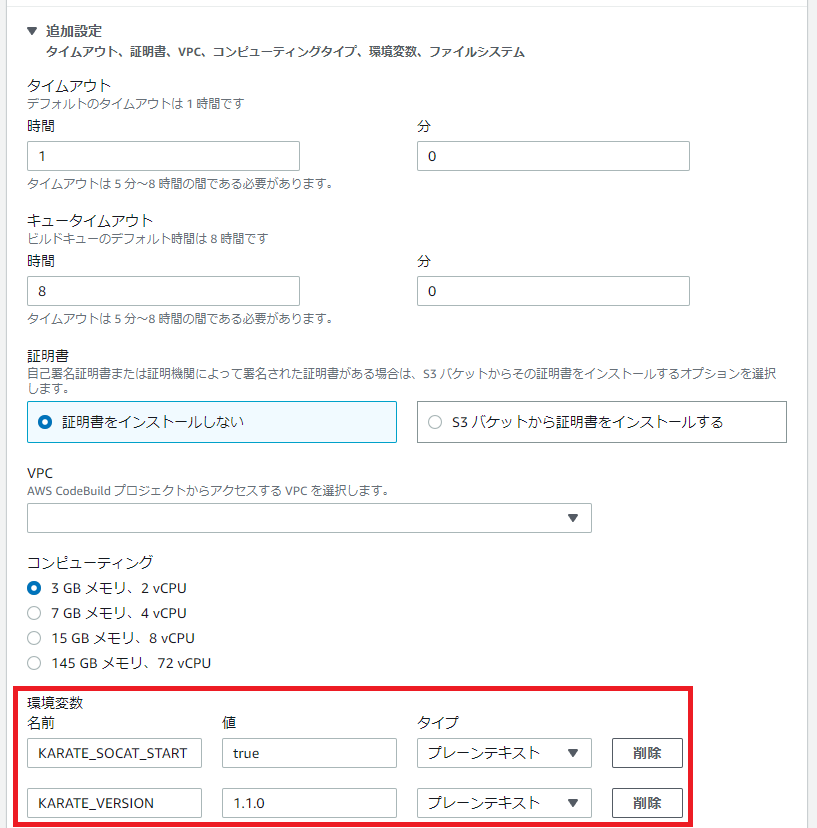Click the empty VPC selection box
Viewport: 817px width, 828px height.
[290, 518]
